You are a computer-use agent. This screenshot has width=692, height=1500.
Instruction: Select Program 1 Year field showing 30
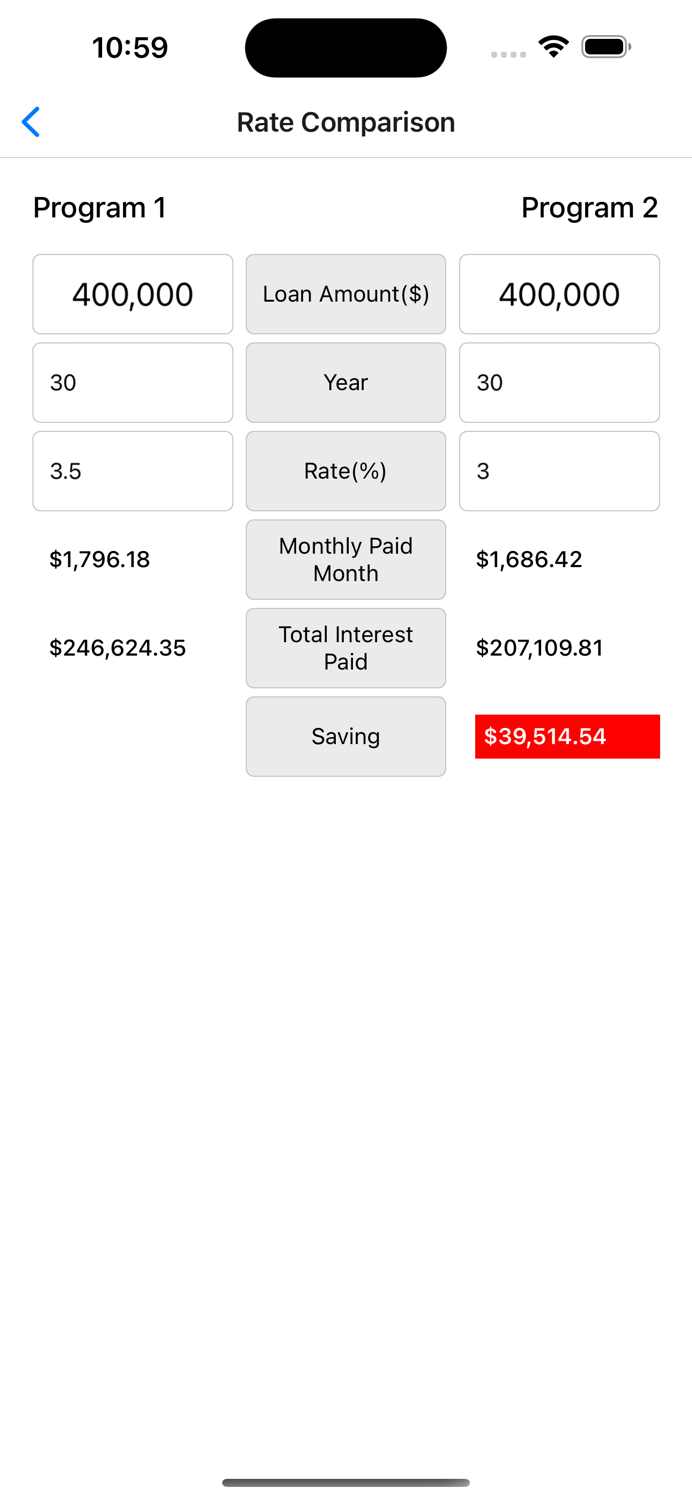pos(132,382)
